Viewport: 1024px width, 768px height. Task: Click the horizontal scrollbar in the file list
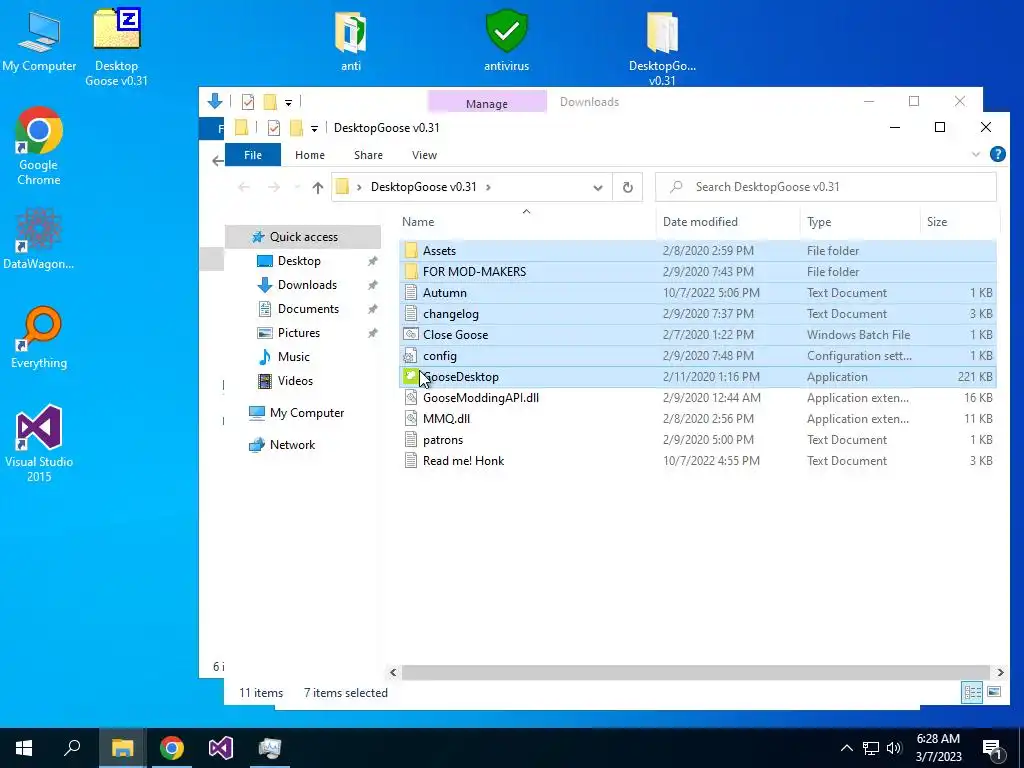tap(696, 672)
